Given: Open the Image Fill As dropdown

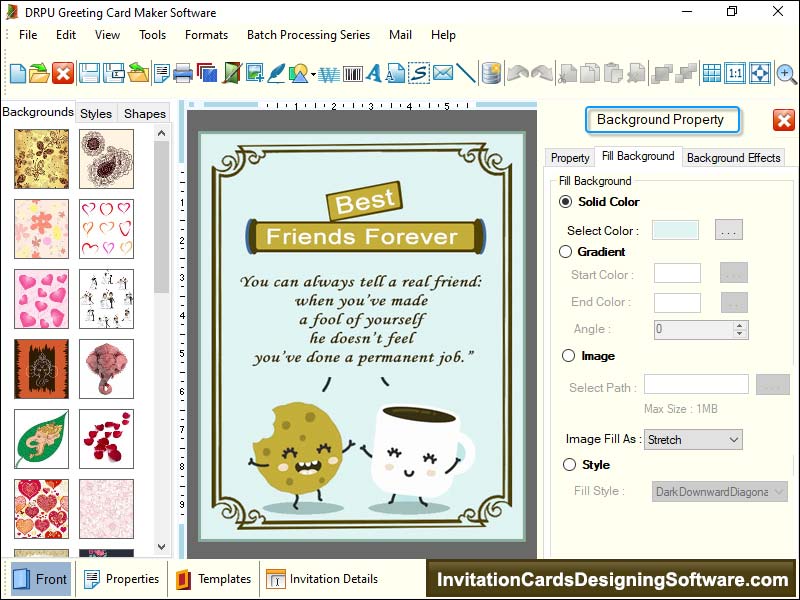Looking at the screenshot, I should (693, 439).
